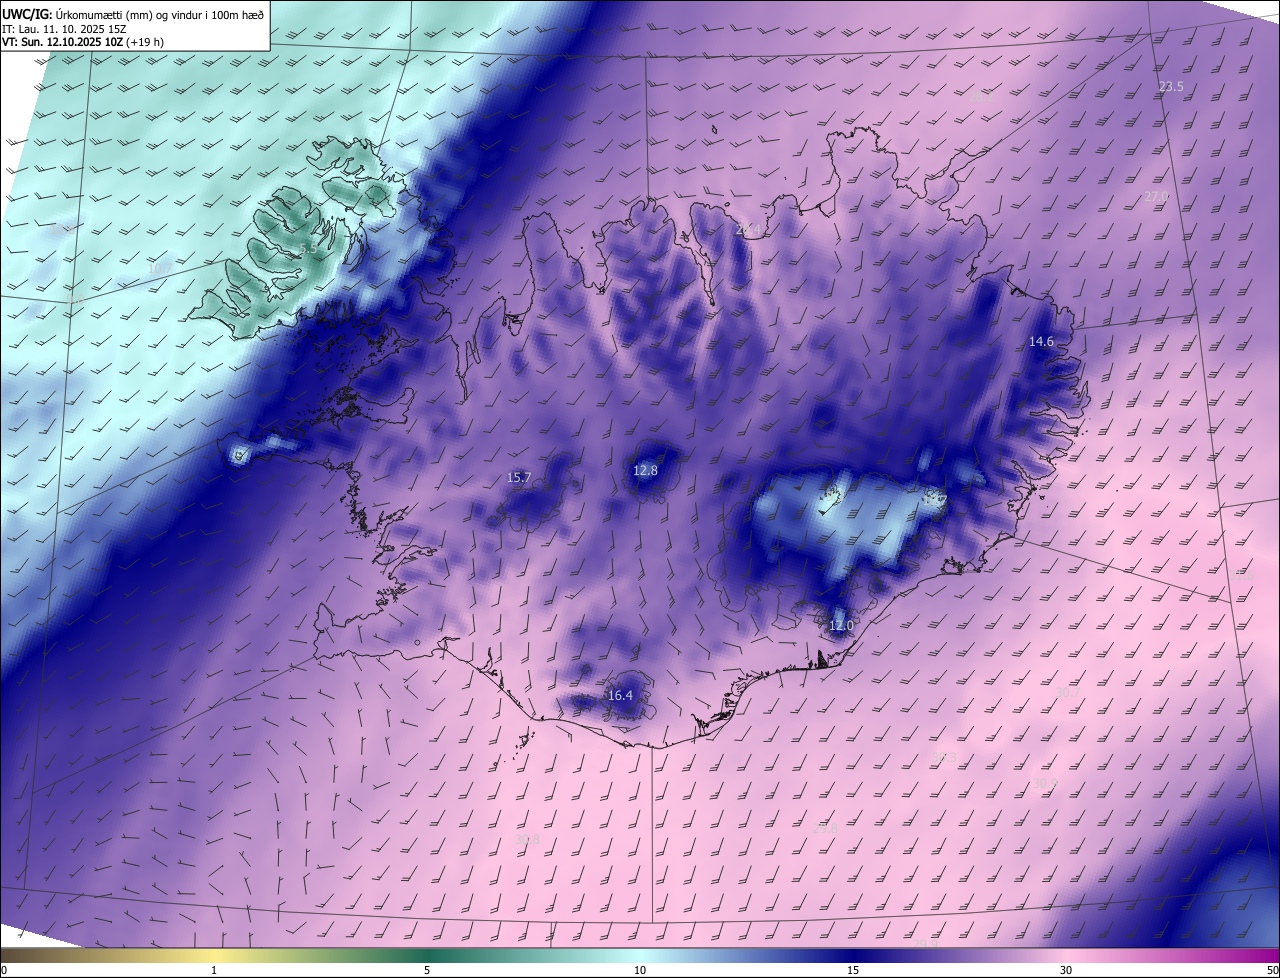Click the 0 tick on the color scale
This screenshot has height=978, width=1280.
(3, 970)
